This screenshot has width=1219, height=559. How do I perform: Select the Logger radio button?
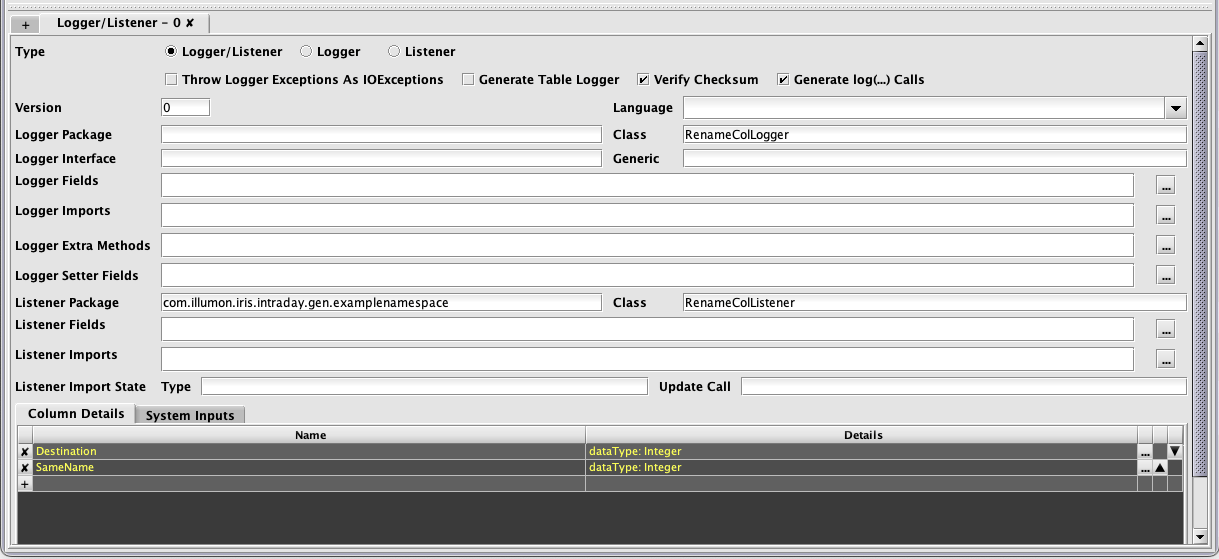(x=307, y=52)
